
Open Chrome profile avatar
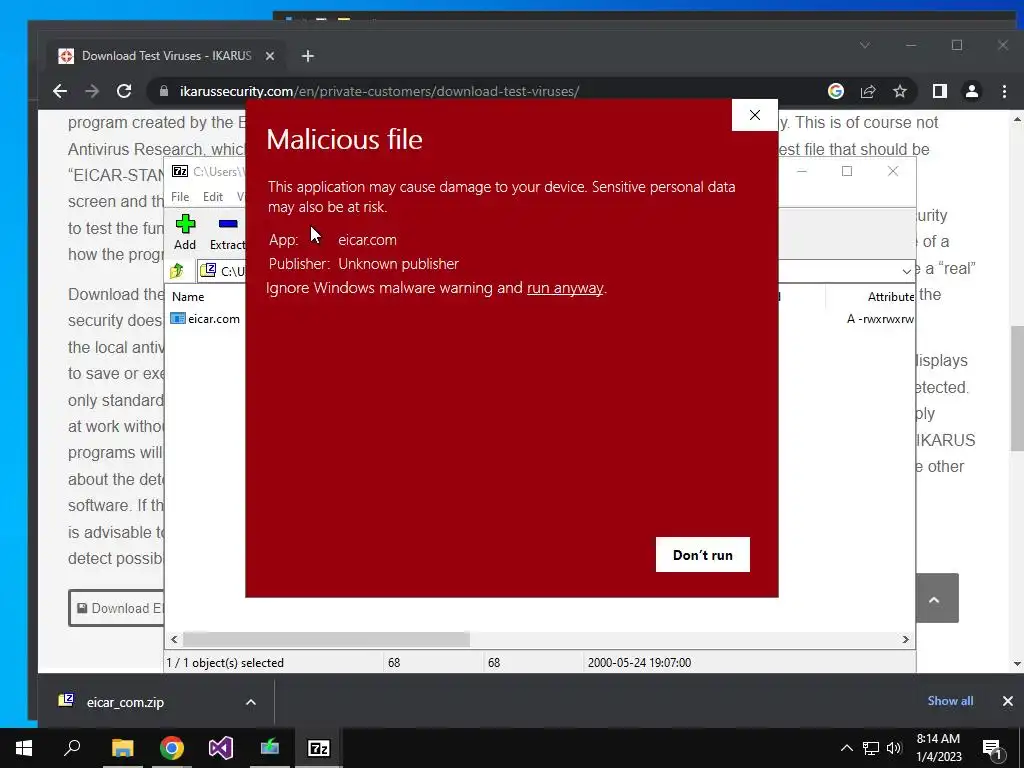point(972,91)
